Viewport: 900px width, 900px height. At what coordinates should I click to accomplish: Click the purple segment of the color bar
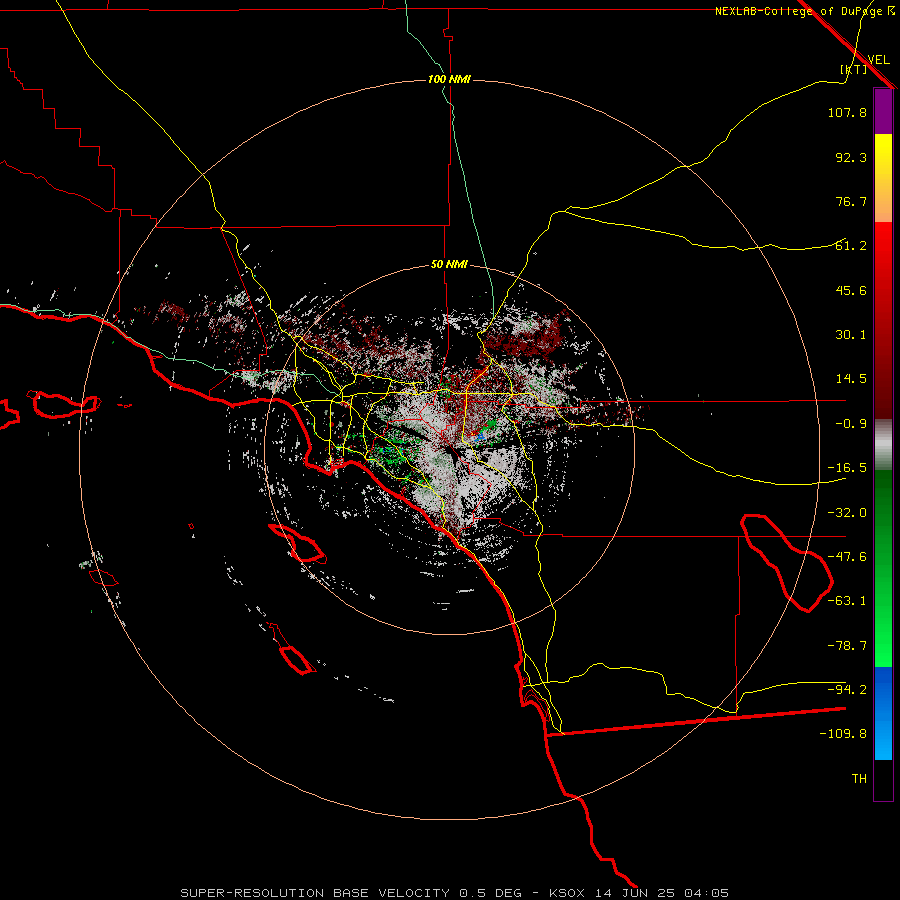coord(883,111)
